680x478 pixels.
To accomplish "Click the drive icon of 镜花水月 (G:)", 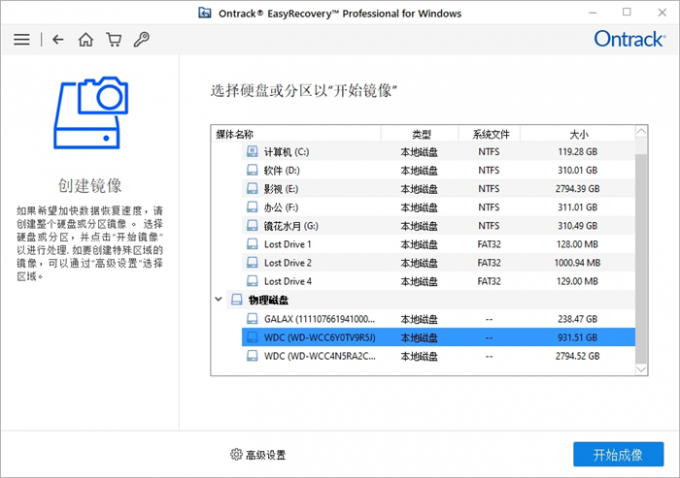I will 252,226.
